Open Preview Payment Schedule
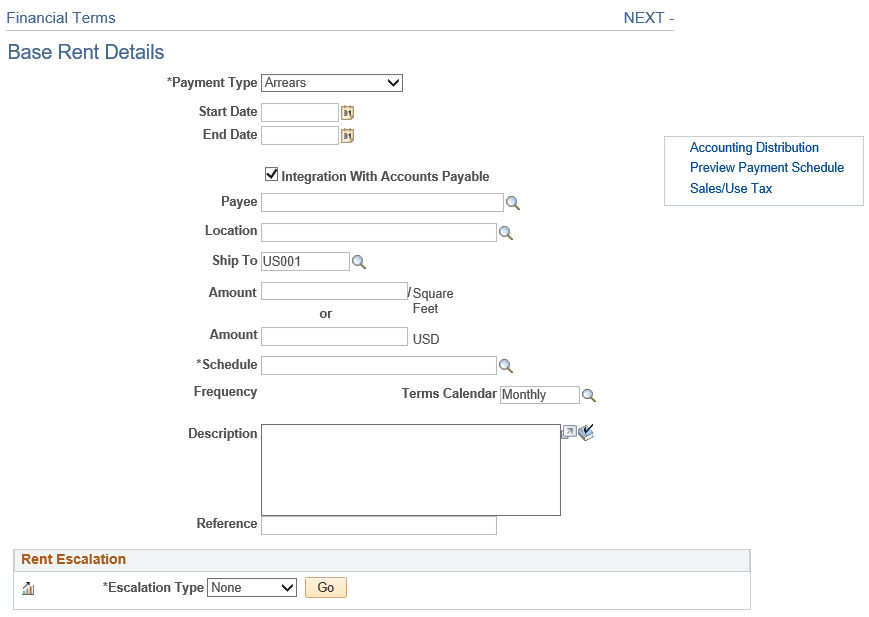This screenshot has height=617, width=869. tap(767, 167)
